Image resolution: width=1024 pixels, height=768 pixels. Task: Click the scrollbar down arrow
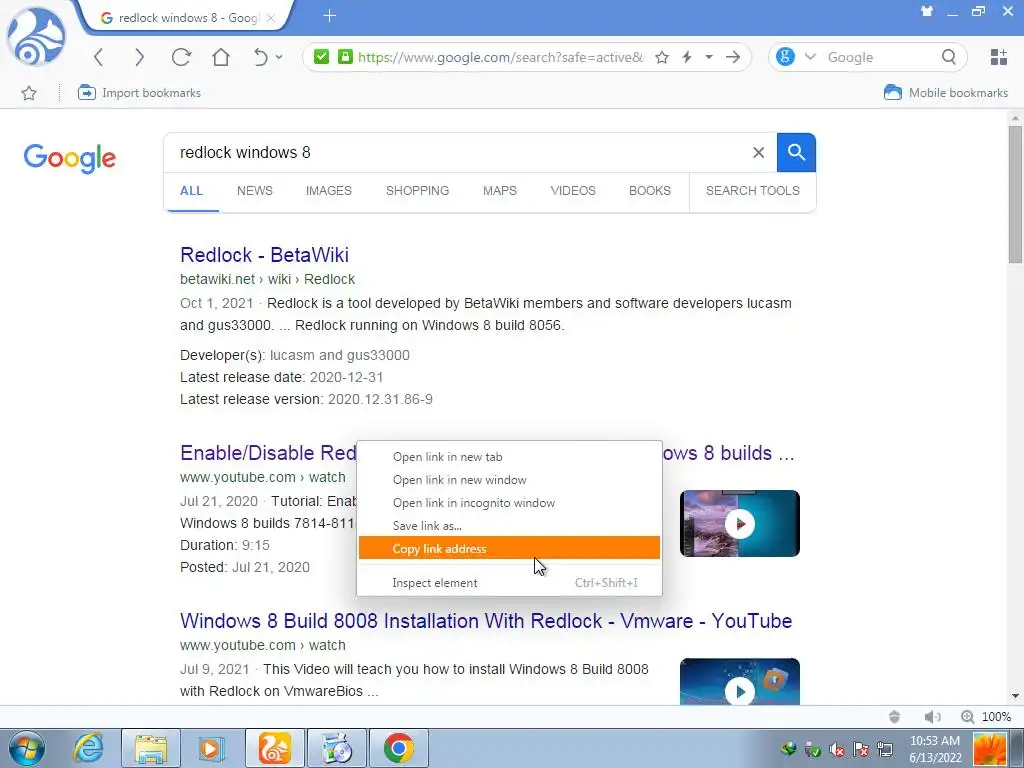coord(1015,696)
